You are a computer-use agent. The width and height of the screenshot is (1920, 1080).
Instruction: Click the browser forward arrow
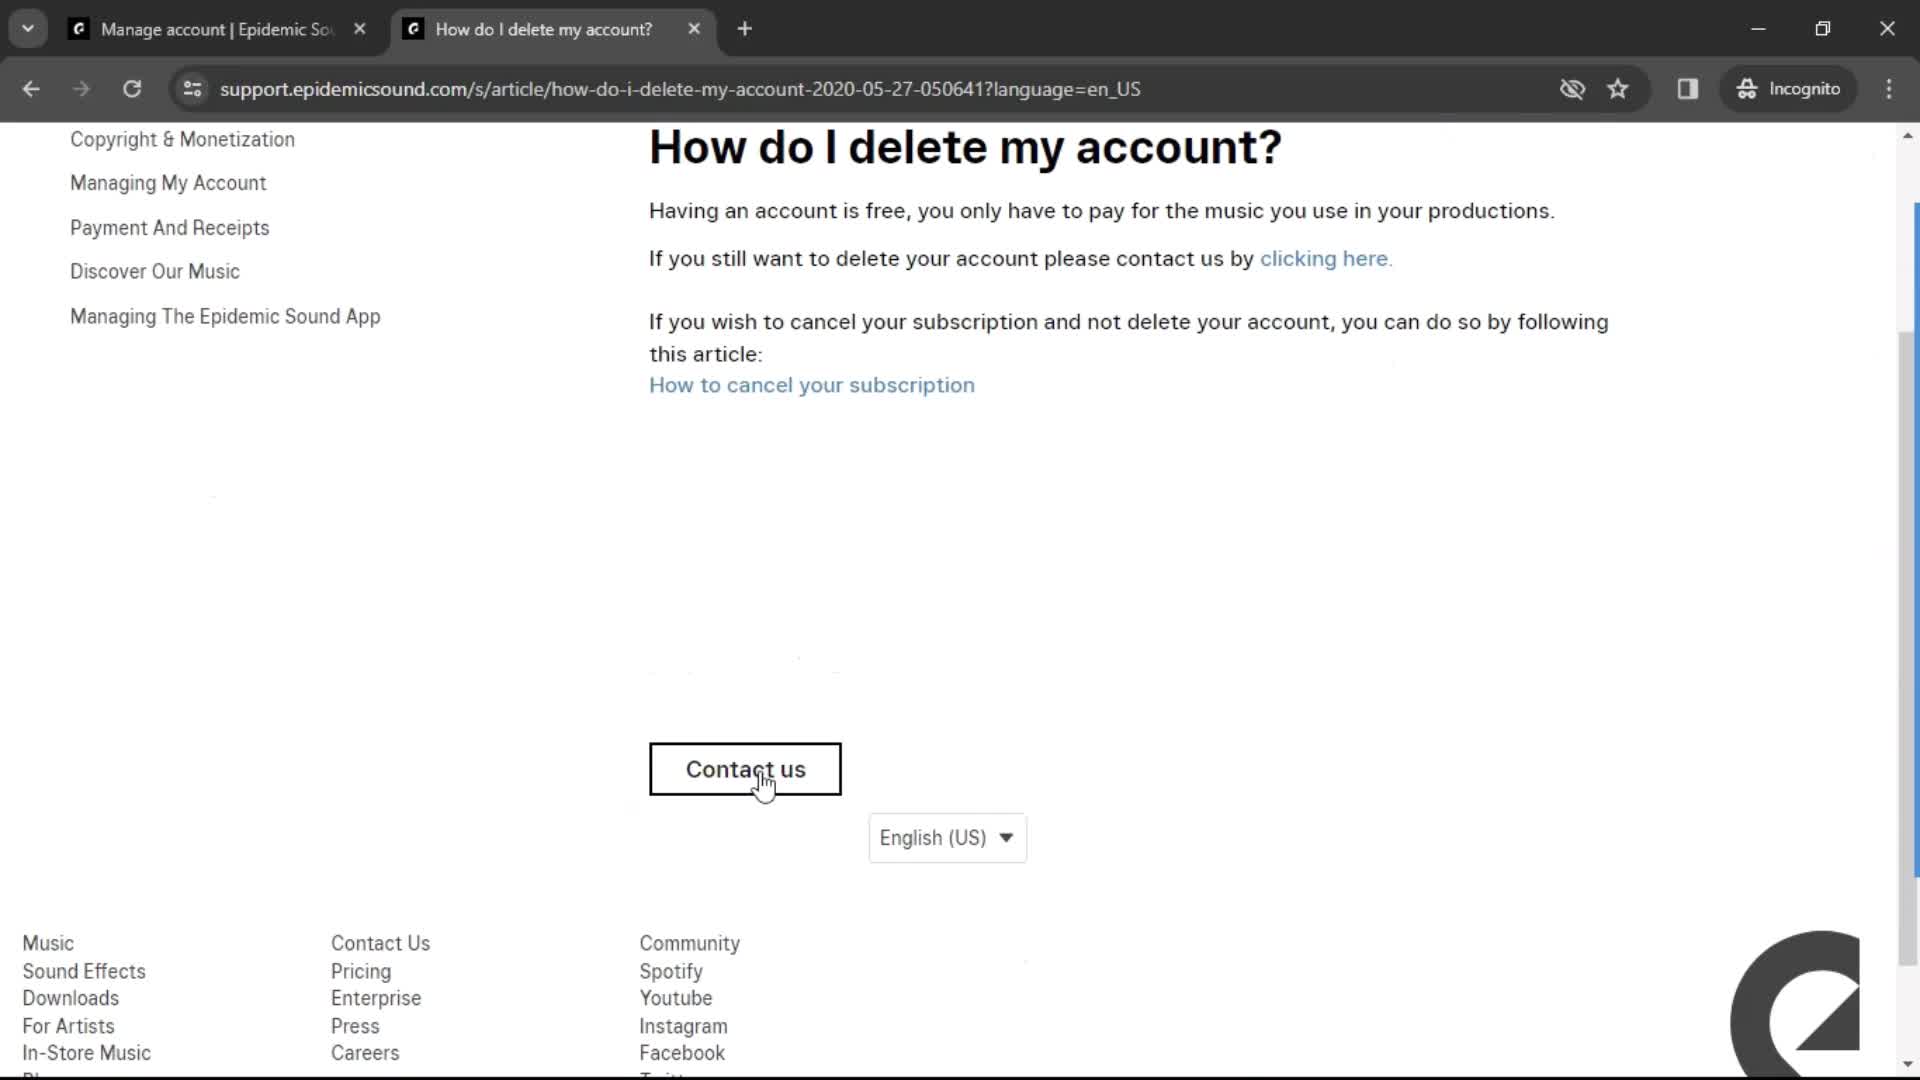click(81, 89)
